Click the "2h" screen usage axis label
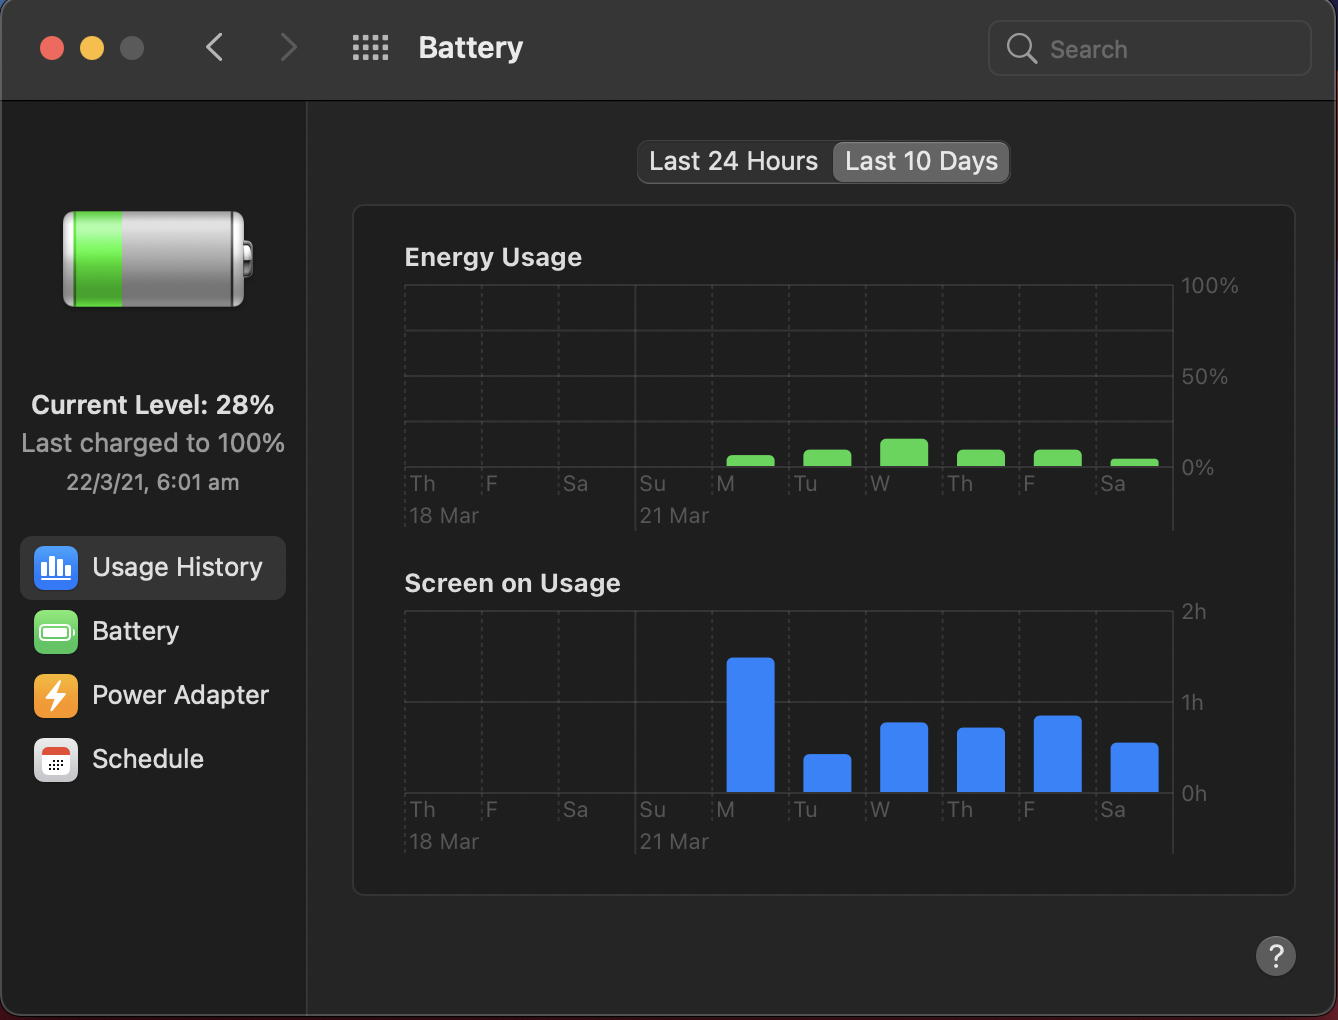This screenshot has width=1338, height=1020. [1194, 612]
